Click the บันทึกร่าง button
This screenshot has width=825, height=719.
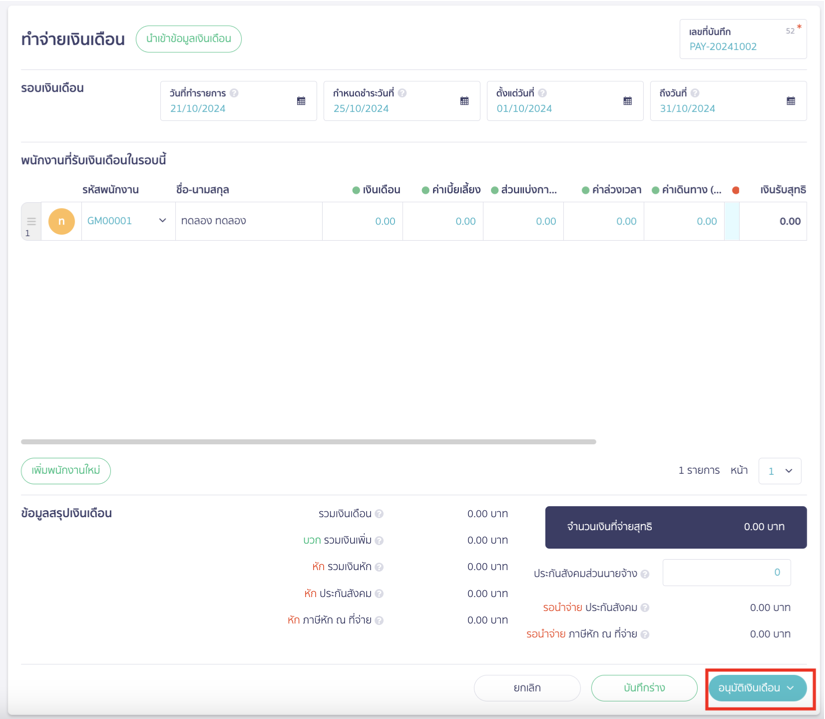point(645,688)
